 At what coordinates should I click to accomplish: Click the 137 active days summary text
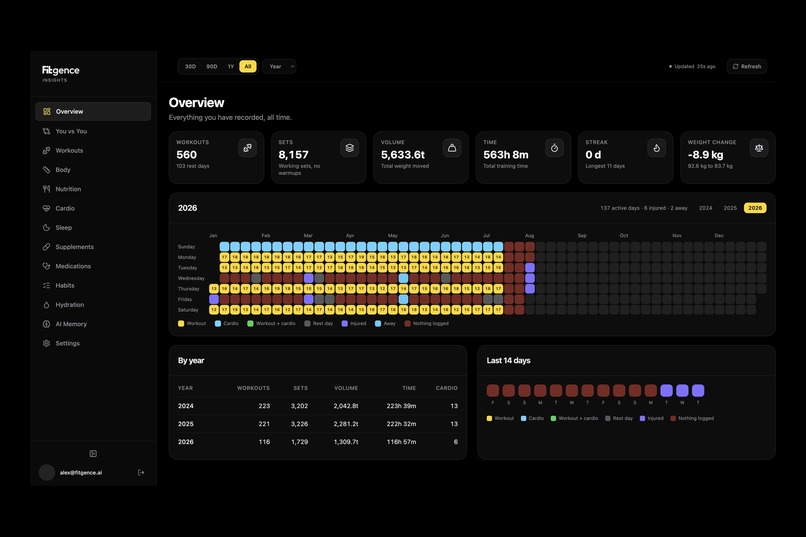click(644, 208)
